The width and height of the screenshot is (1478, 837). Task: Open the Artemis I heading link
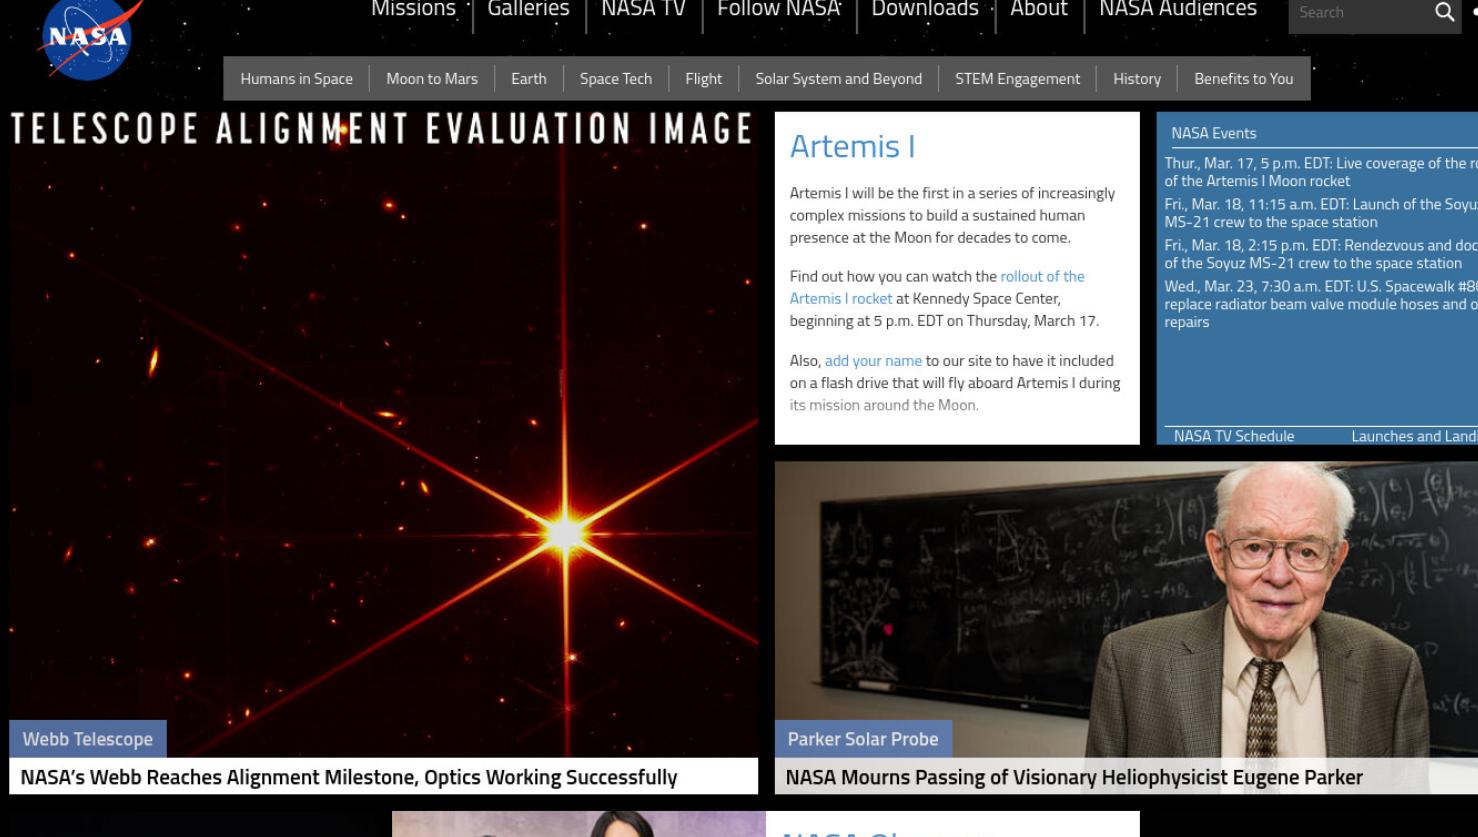(852, 147)
